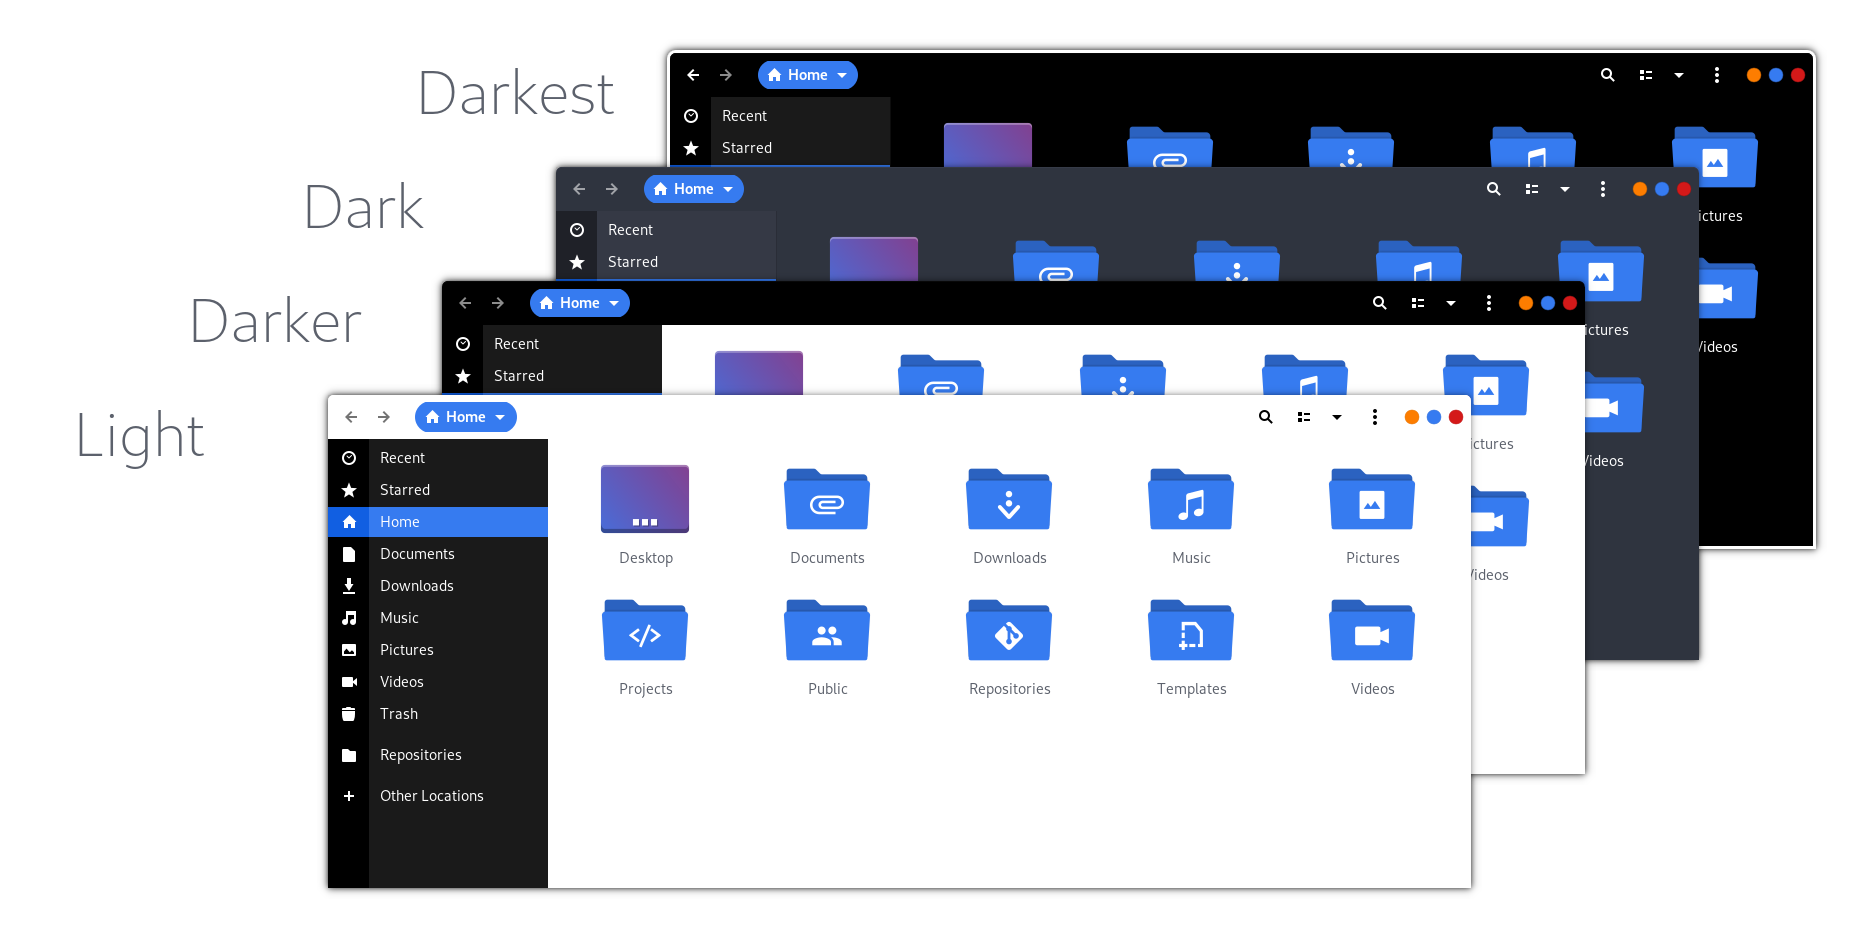
Task: Open the three-dot menu in Dark window
Action: (1603, 189)
